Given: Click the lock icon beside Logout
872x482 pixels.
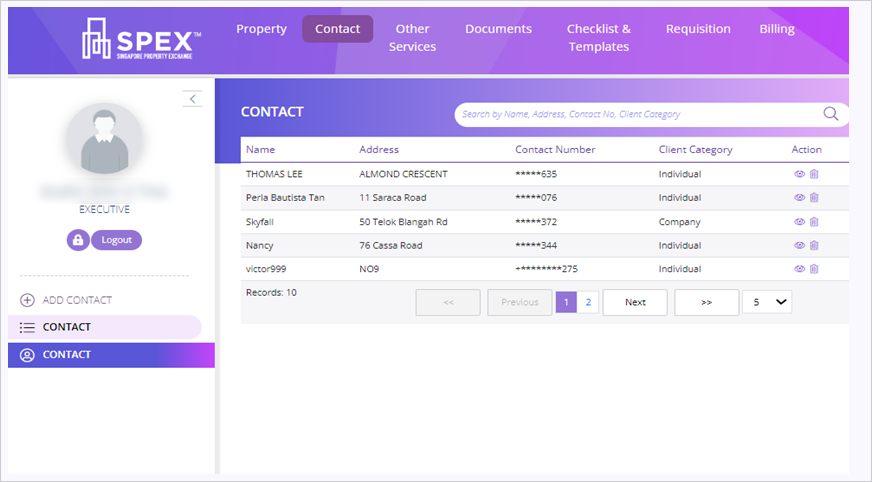Looking at the screenshot, I should tap(78, 240).
